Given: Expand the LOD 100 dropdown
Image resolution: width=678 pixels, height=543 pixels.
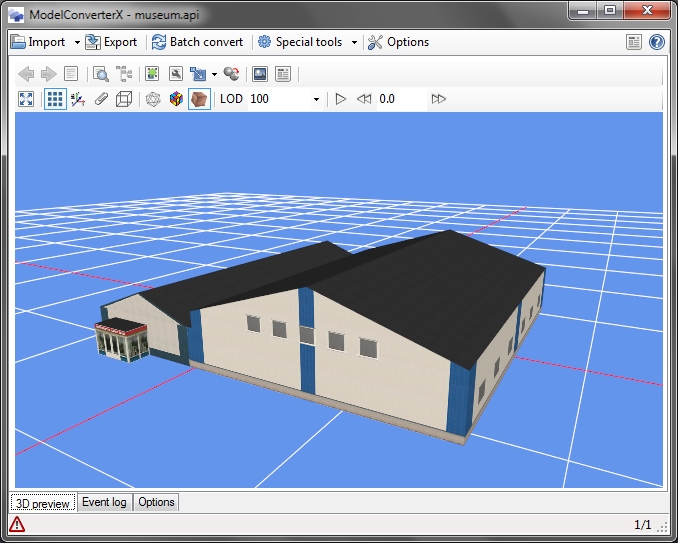Looking at the screenshot, I should [316, 99].
